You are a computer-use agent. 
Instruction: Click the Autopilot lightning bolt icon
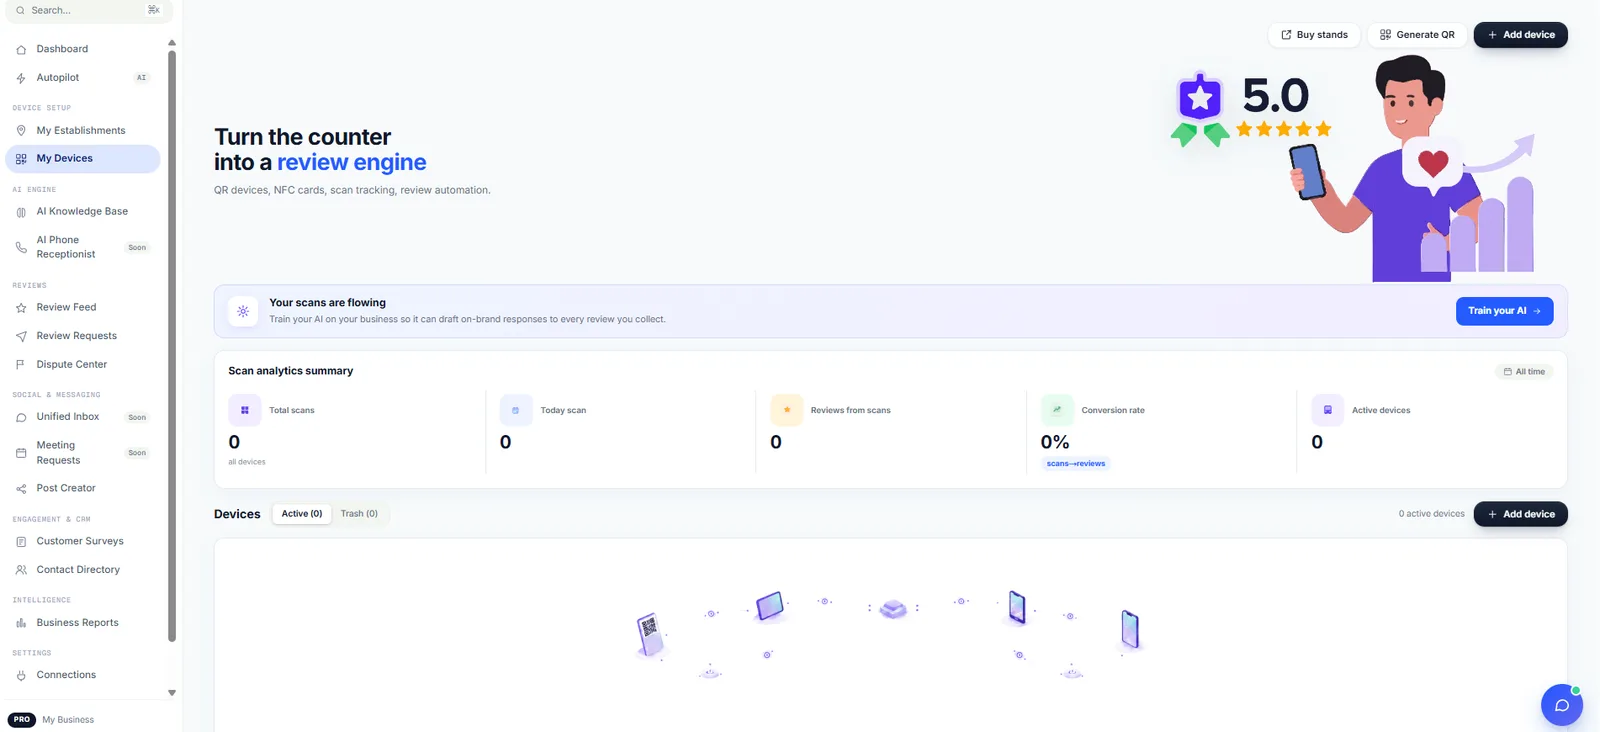point(21,78)
